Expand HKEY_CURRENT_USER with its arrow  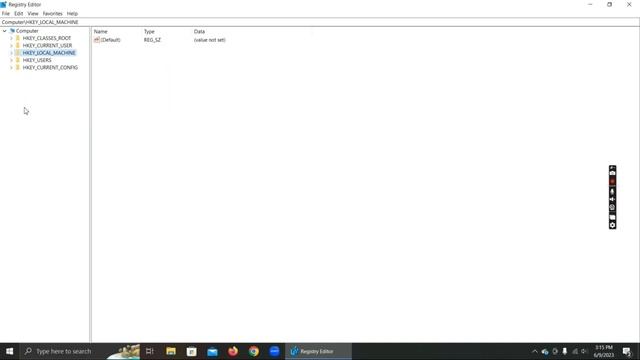click(x=11, y=46)
